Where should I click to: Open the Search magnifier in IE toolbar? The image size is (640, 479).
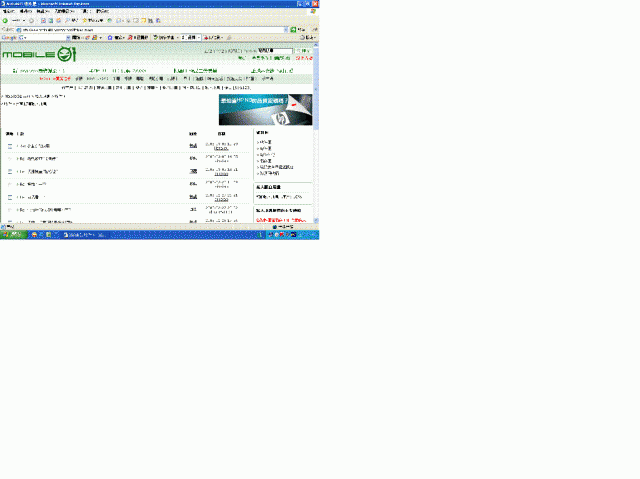click(x=71, y=20)
